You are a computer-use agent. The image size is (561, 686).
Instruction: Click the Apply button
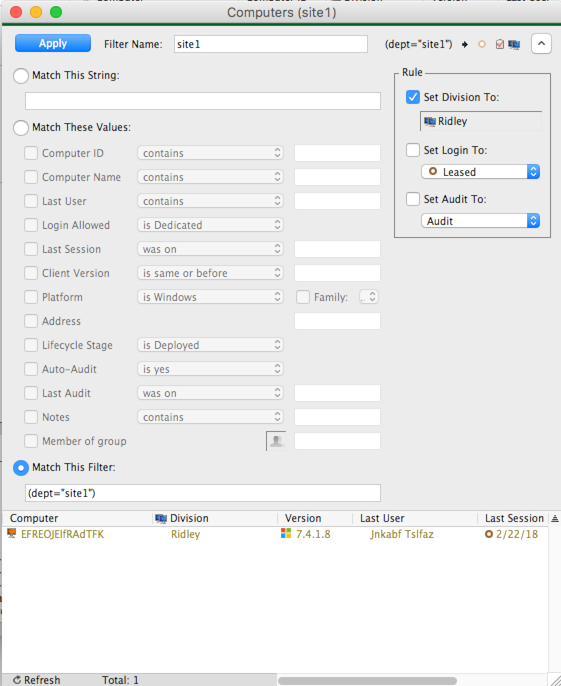(53, 43)
